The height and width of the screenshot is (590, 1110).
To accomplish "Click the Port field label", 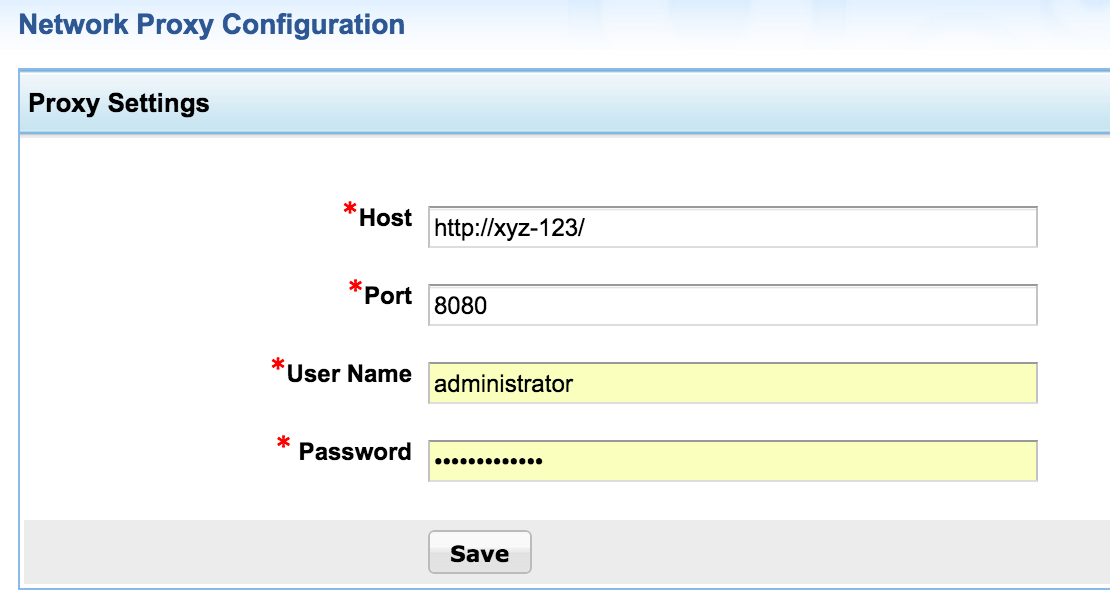I will (x=388, y=296).
